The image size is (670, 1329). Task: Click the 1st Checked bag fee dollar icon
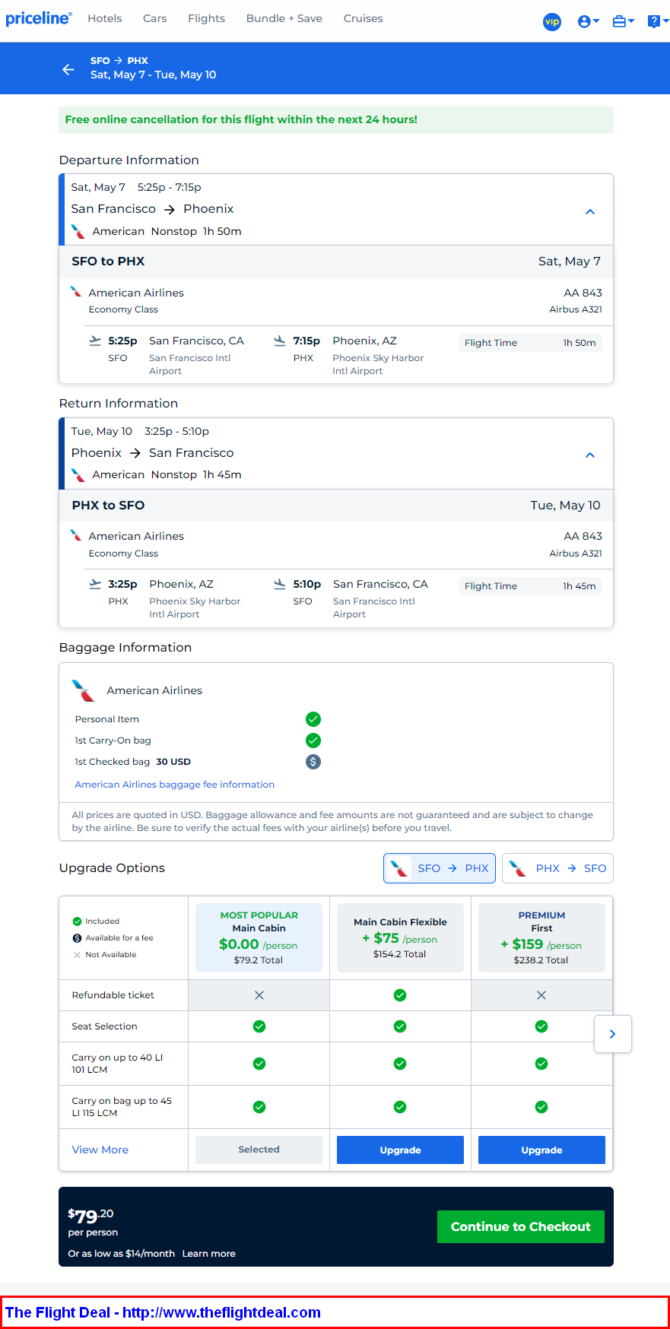pos(313,762)
